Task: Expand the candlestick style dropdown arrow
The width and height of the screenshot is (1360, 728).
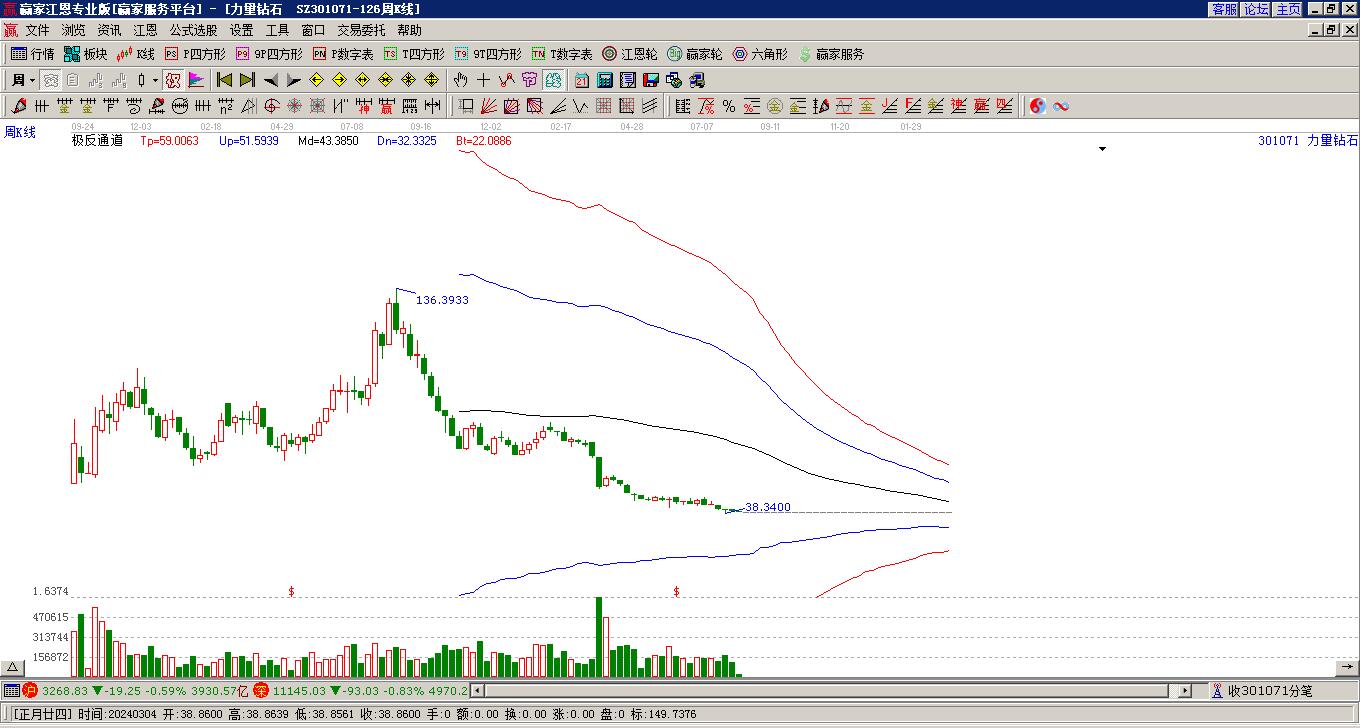Action: (155, 80)
